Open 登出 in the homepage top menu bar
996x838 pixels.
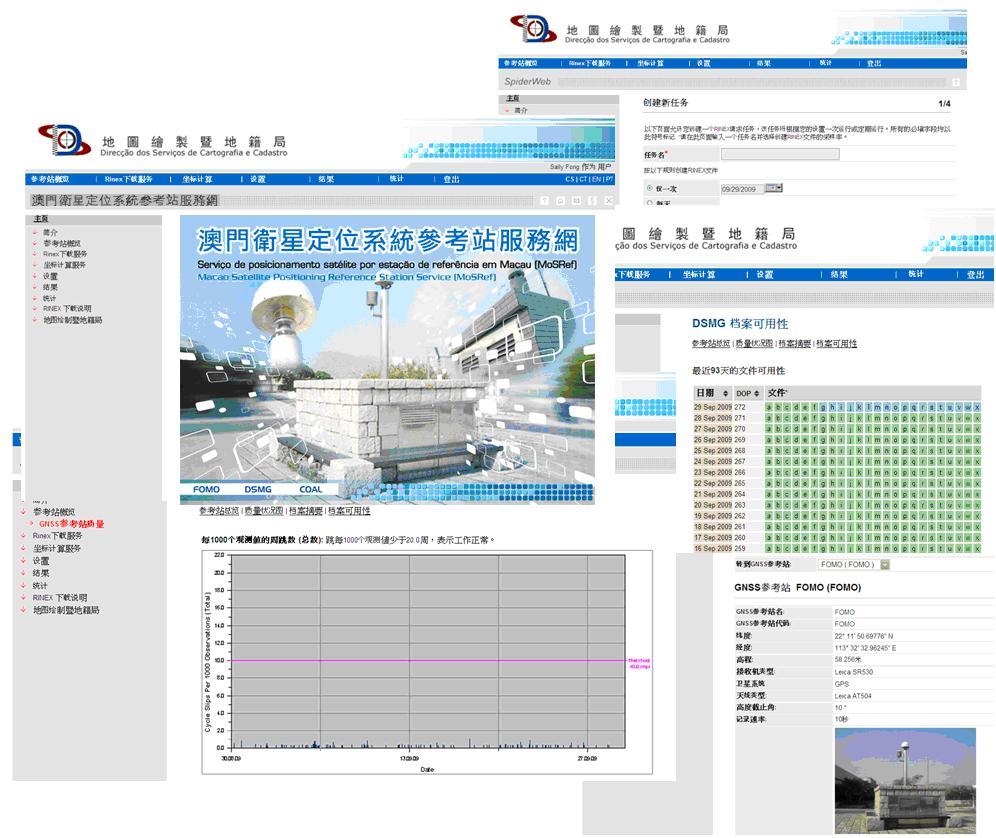tap(452, 180)
